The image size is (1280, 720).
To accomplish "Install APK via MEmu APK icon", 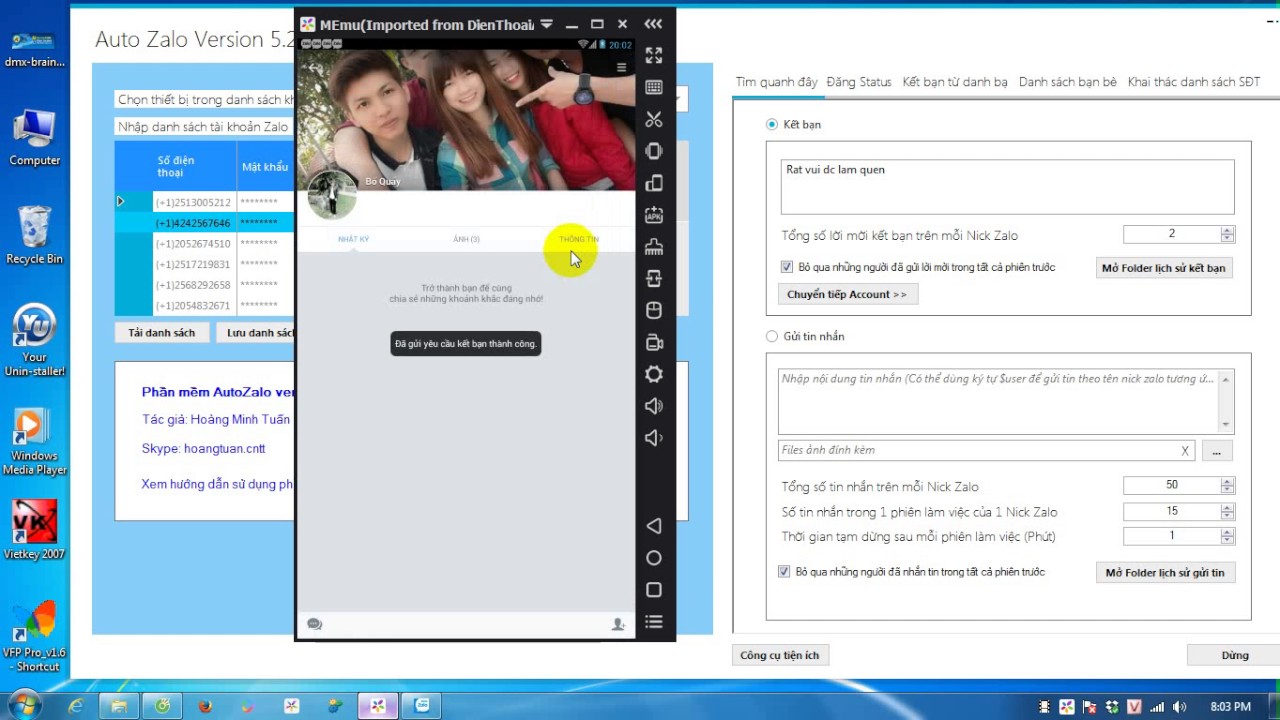I will pyautogui.click(x=654, y=215).
